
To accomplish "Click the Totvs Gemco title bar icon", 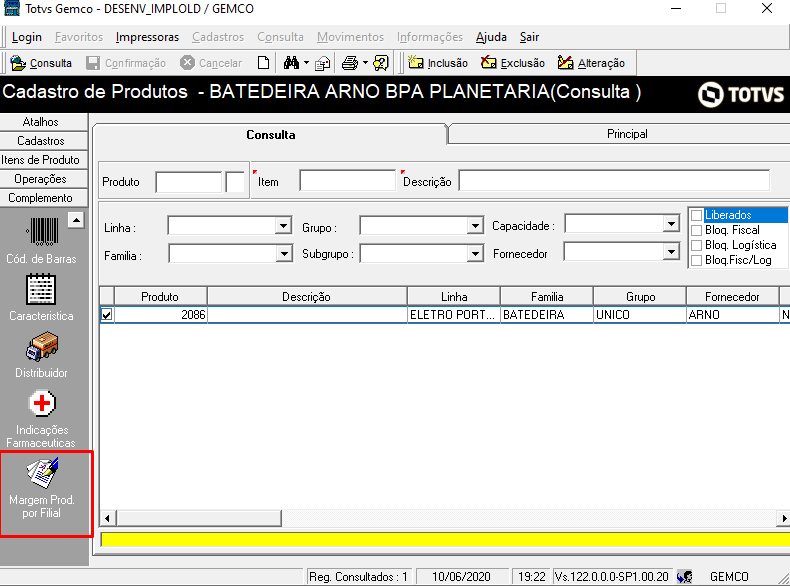I will [12, 9].
